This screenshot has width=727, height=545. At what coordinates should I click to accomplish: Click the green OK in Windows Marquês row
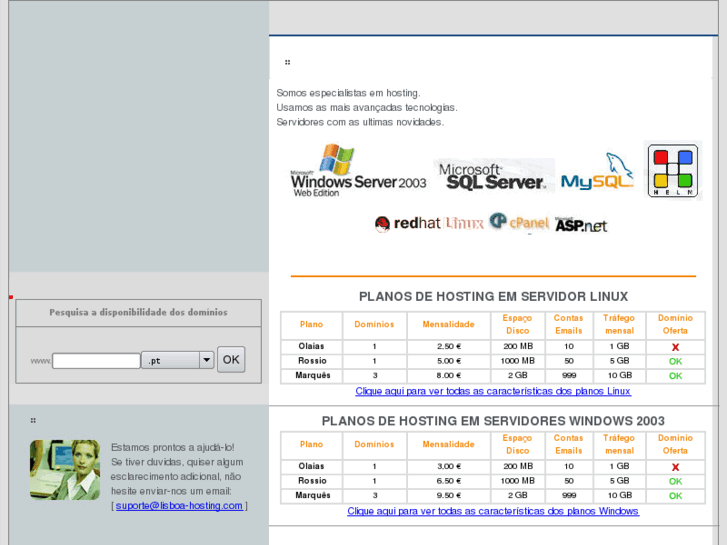675,496
